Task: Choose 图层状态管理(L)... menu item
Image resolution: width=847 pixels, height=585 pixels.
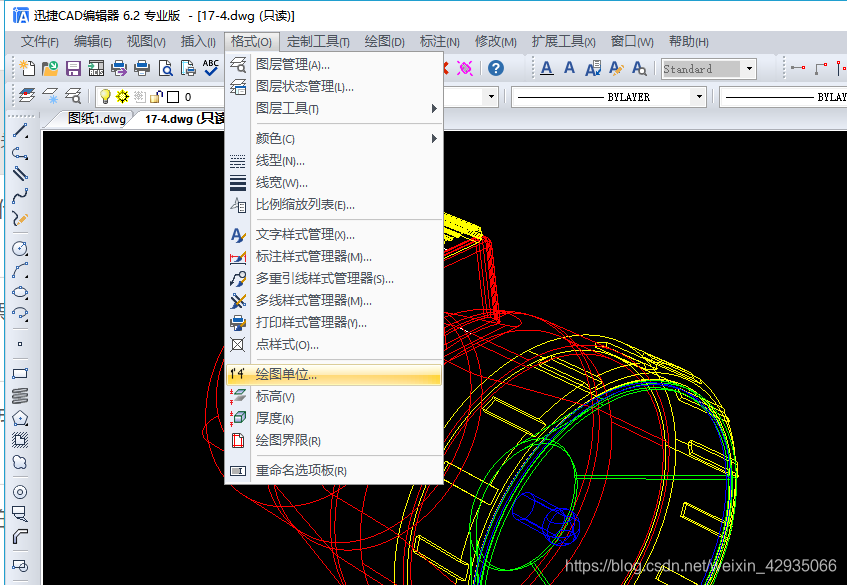Action: (334, 86)
